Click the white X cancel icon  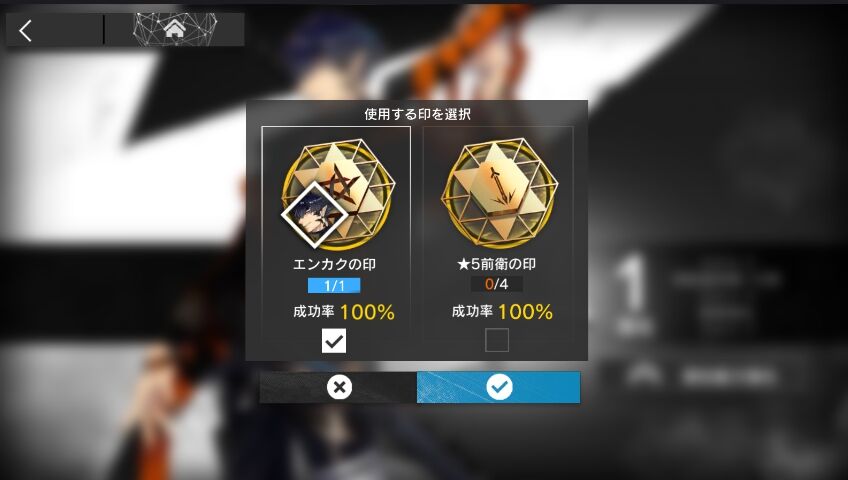click(x=339, y=387)
